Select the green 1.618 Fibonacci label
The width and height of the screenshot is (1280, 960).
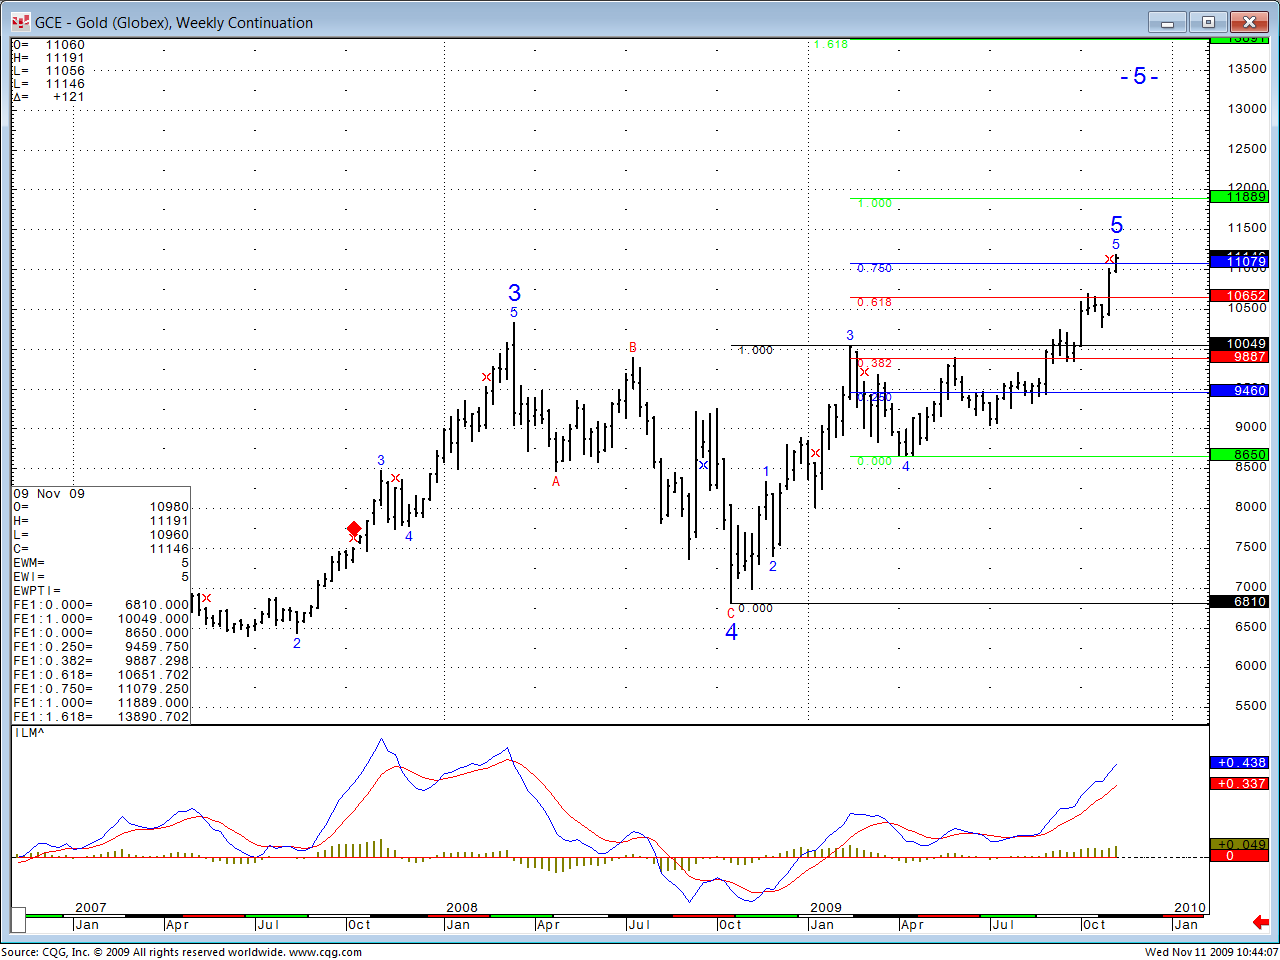830,44
